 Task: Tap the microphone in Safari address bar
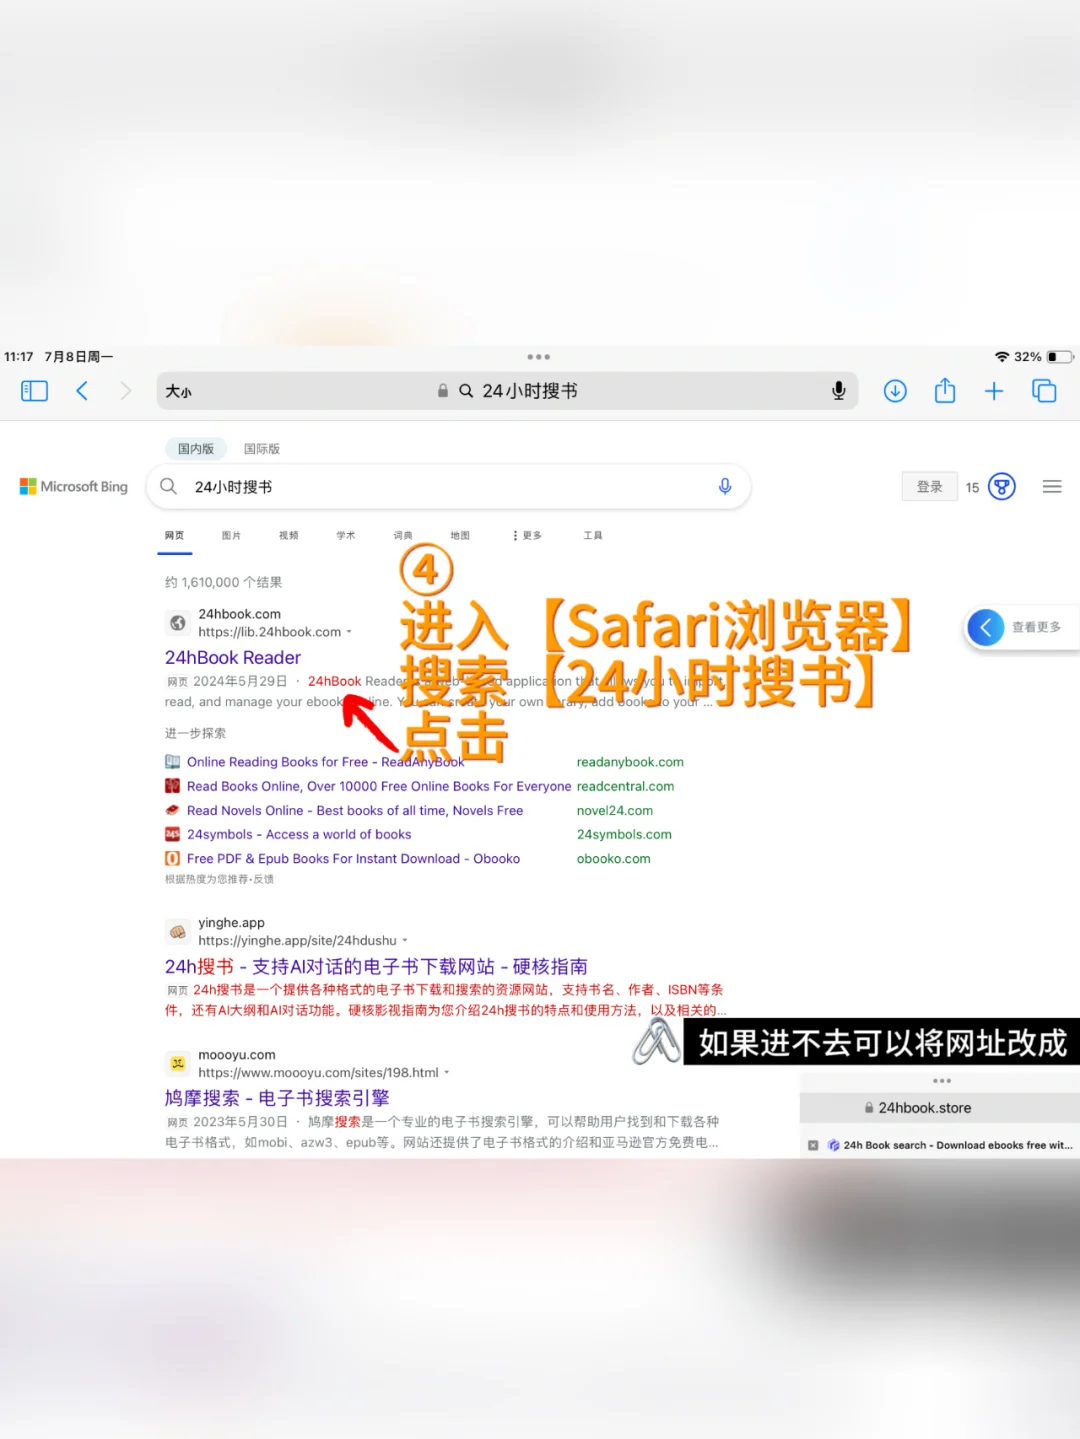(838, 391)
